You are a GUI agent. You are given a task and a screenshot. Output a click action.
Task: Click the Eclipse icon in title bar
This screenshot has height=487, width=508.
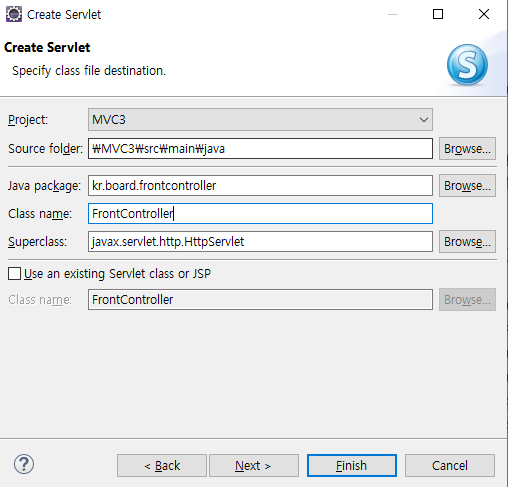point(14,14)
